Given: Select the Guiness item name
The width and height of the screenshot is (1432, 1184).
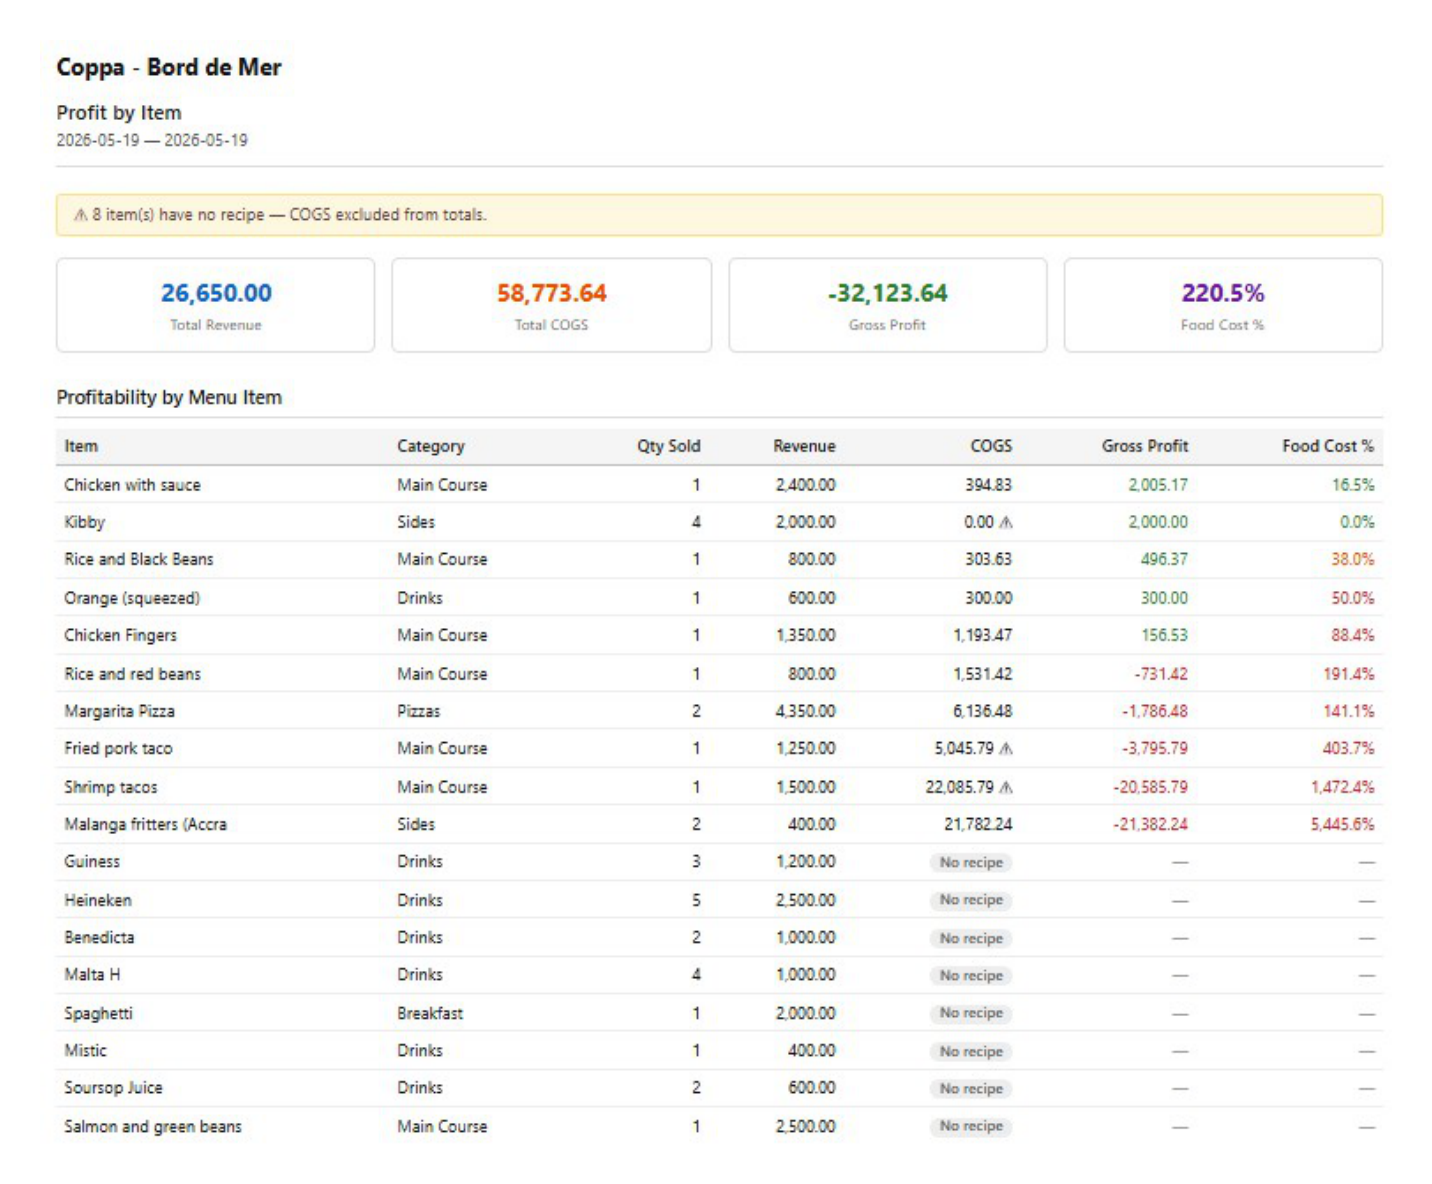Looking at the screenshot, I should tap(92, 861).
